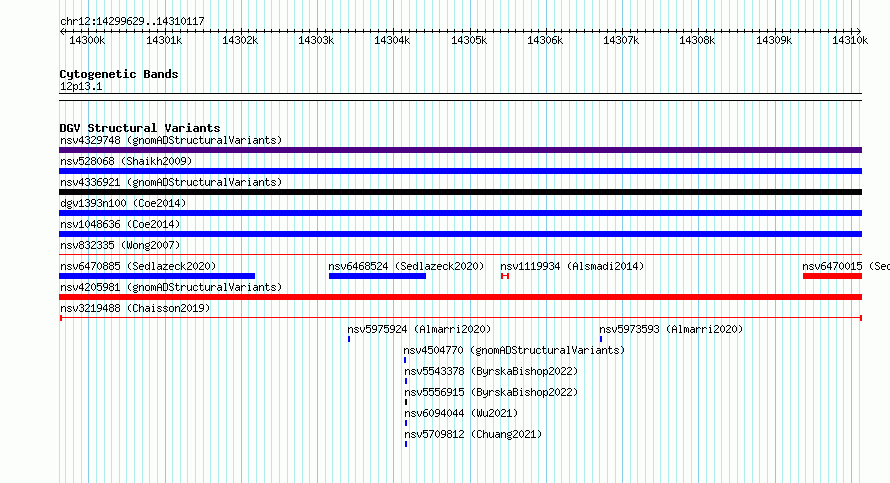Click the blue bar under nsv6470885

tap(157, 276)
